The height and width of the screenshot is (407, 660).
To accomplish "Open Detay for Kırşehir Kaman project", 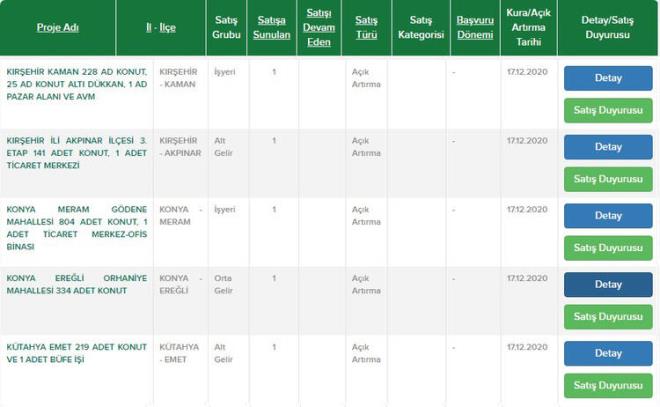I will pos(608,78).
